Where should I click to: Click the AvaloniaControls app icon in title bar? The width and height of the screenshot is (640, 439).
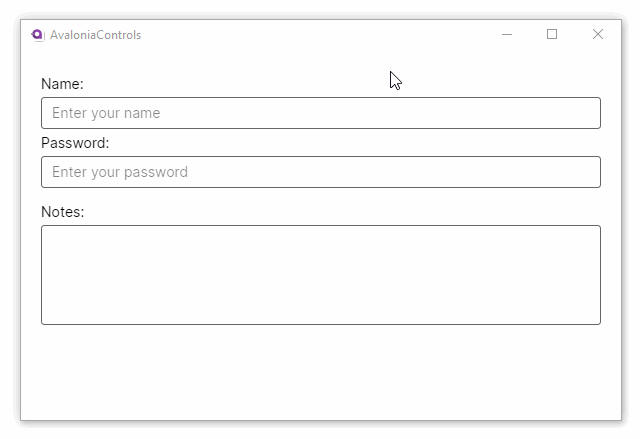coord(38,35)
